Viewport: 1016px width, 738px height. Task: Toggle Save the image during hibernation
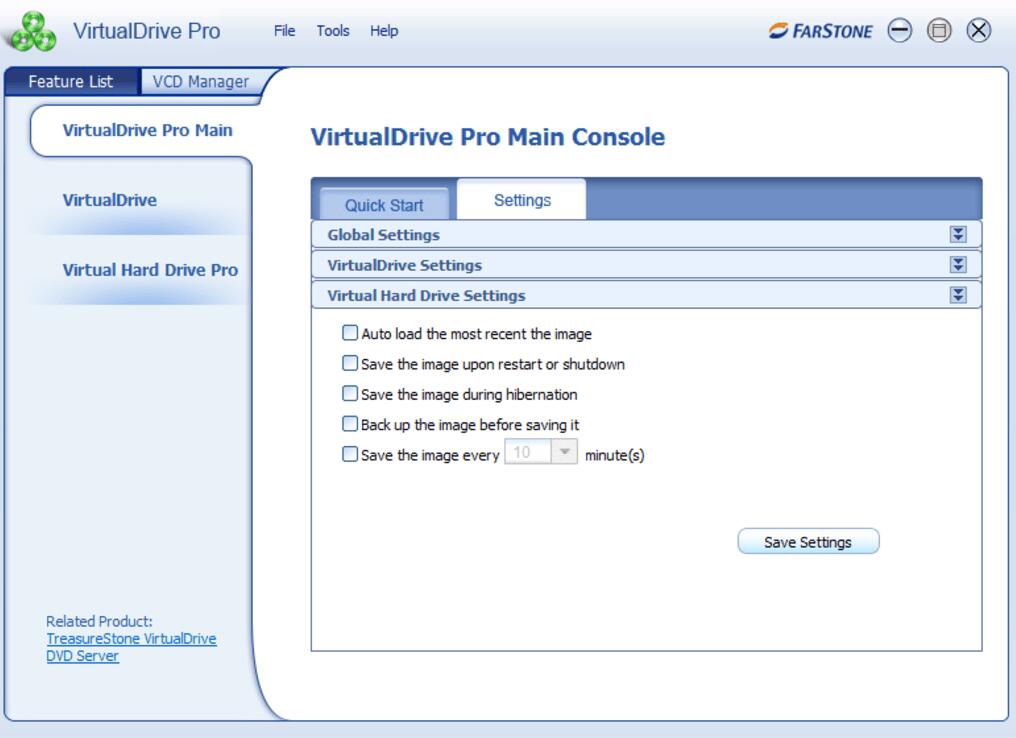click(349, 393)
